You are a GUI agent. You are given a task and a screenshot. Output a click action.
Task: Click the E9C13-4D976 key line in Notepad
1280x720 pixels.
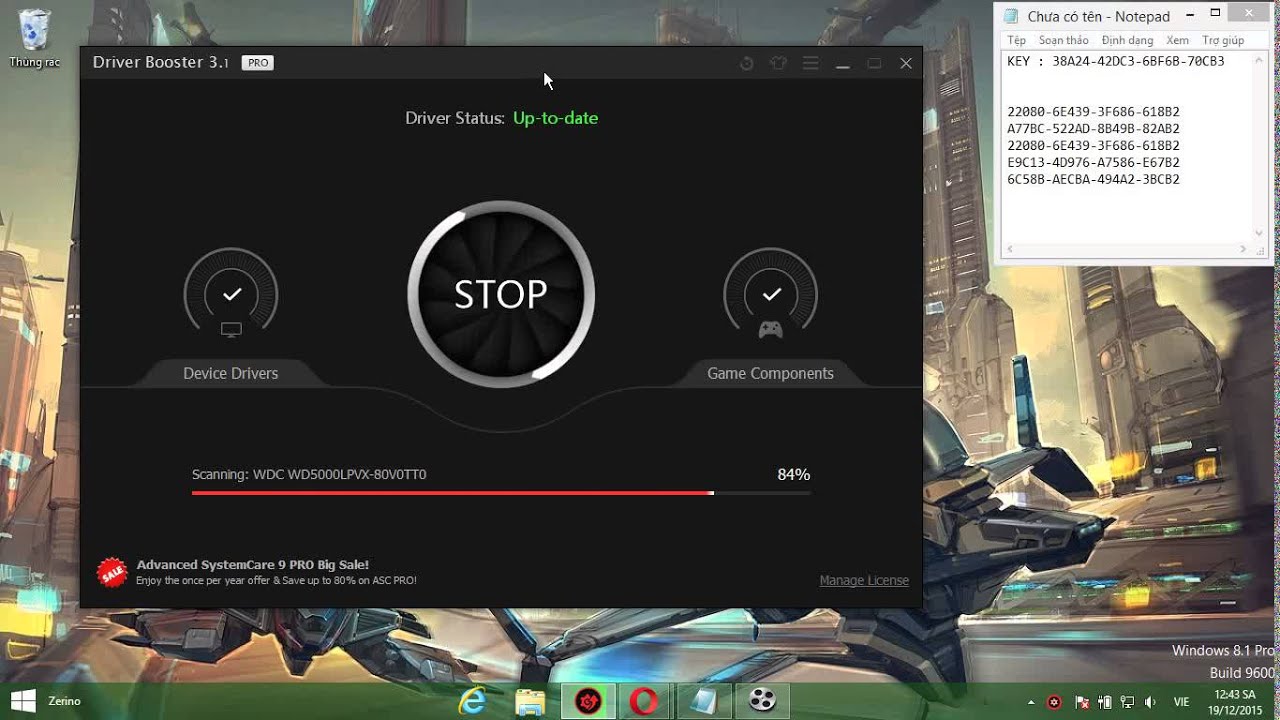(1093, 163)
